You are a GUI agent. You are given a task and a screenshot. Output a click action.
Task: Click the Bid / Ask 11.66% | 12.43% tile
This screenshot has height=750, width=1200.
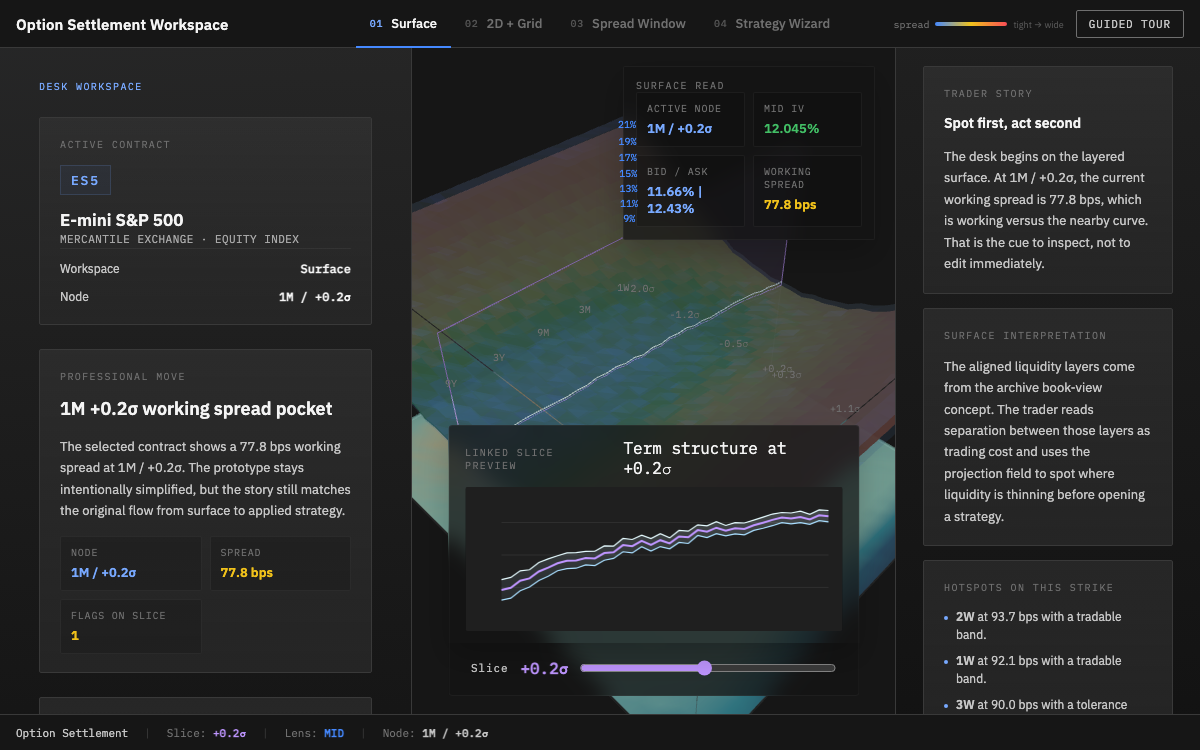click(x=692, y=190)
